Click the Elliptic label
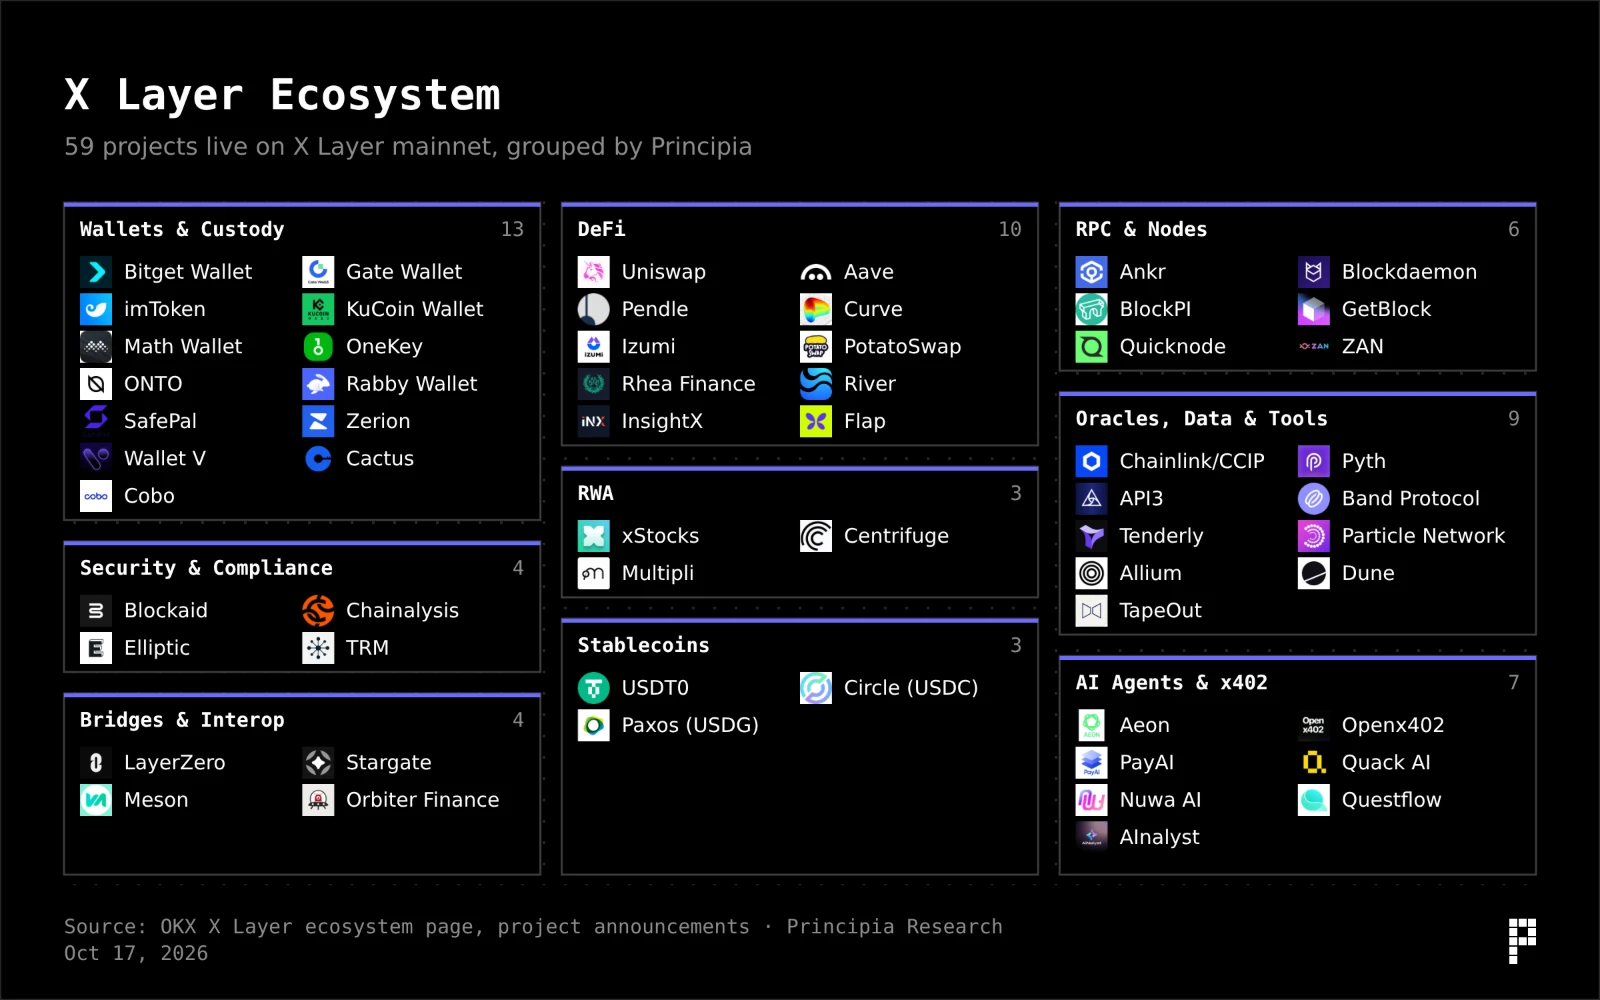The width and height of the screenshot is (1600, 1000). pos(157,648)
